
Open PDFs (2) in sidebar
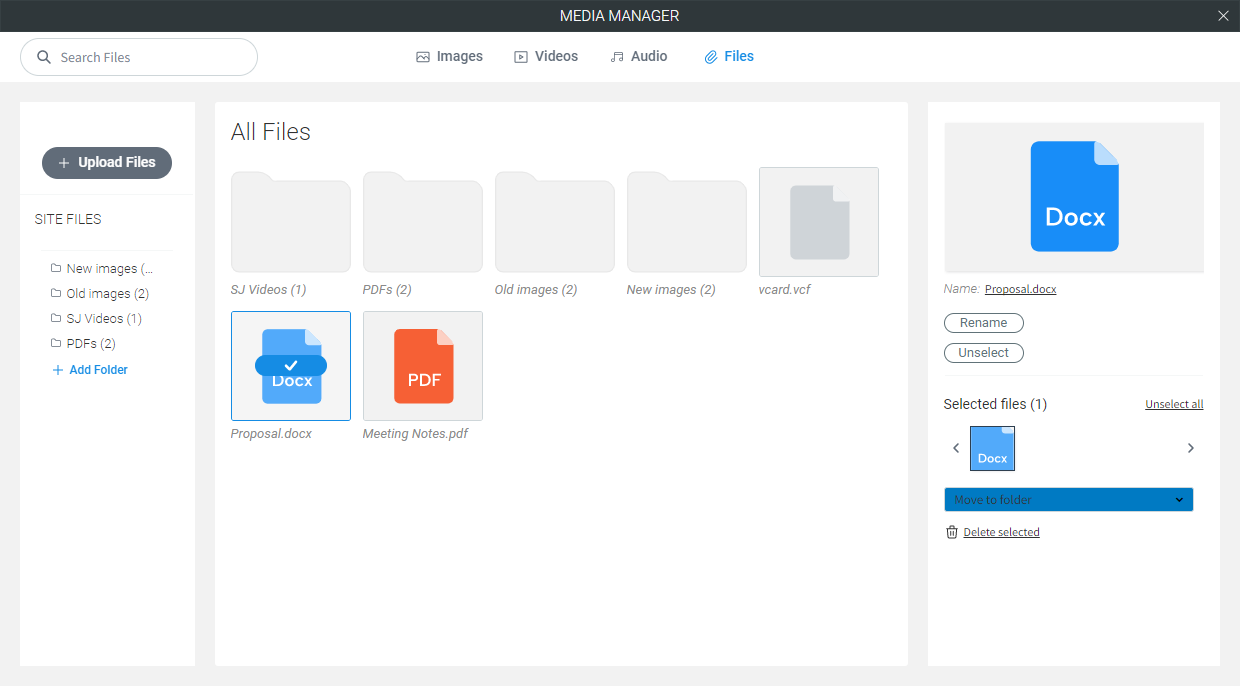tap(84, 344)
